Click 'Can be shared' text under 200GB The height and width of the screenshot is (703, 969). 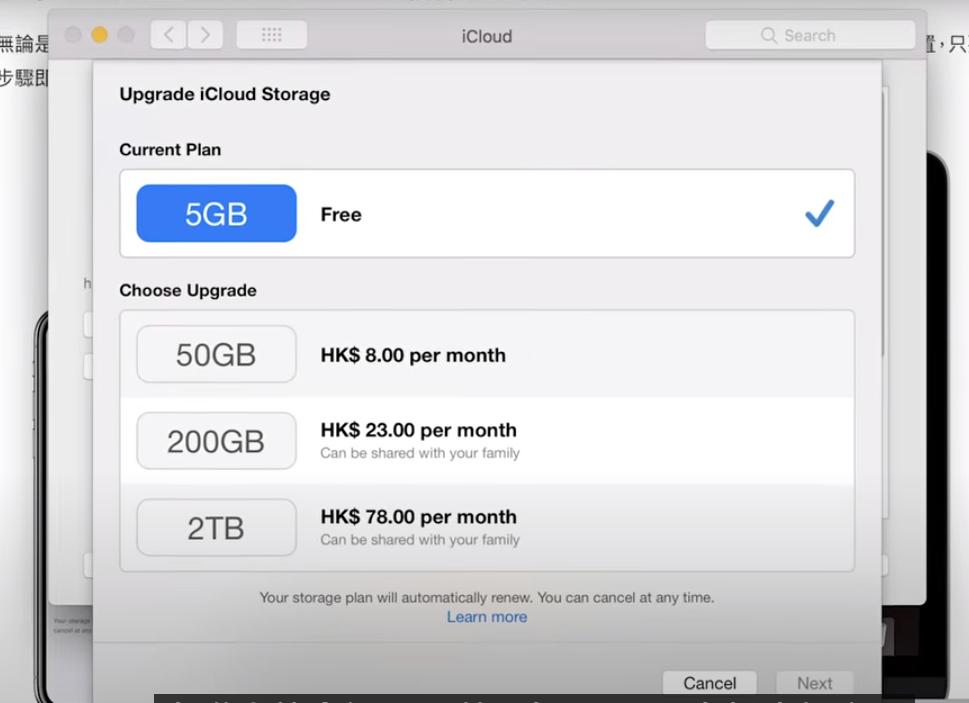420,453
